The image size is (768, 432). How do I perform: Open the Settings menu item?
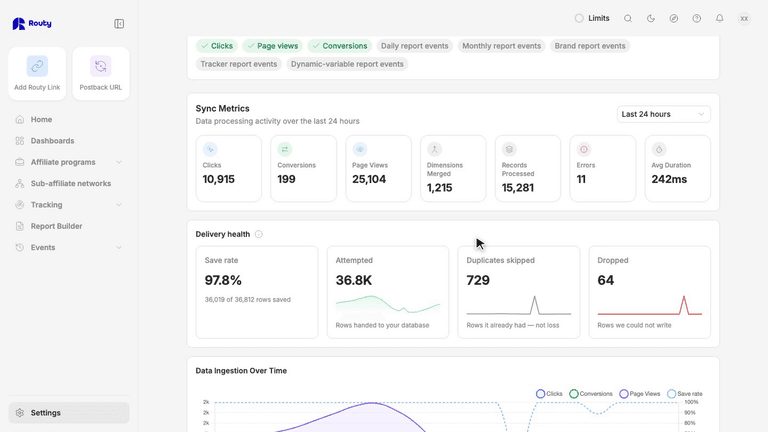coord(69,413)
